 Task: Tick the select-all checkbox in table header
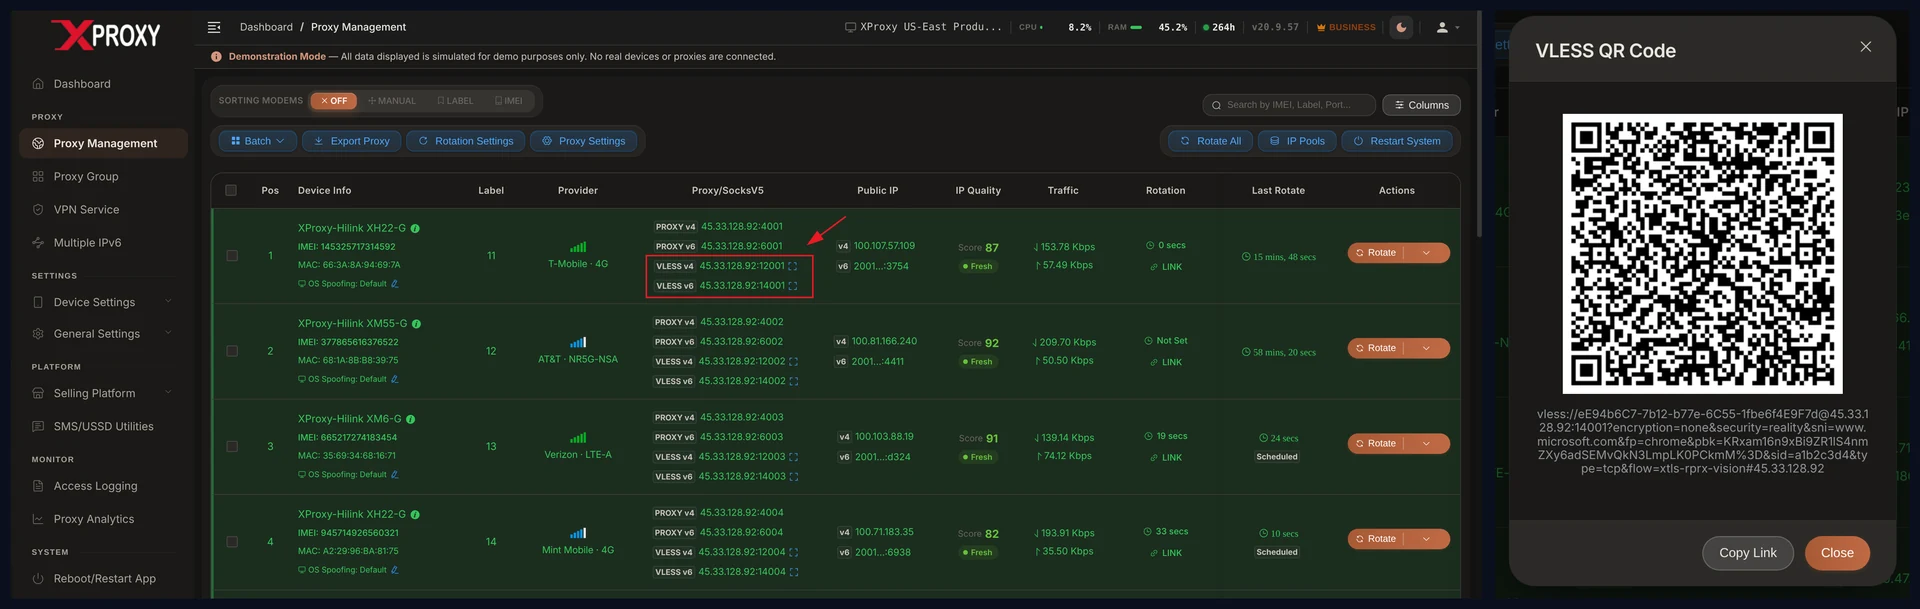[231, 190]
